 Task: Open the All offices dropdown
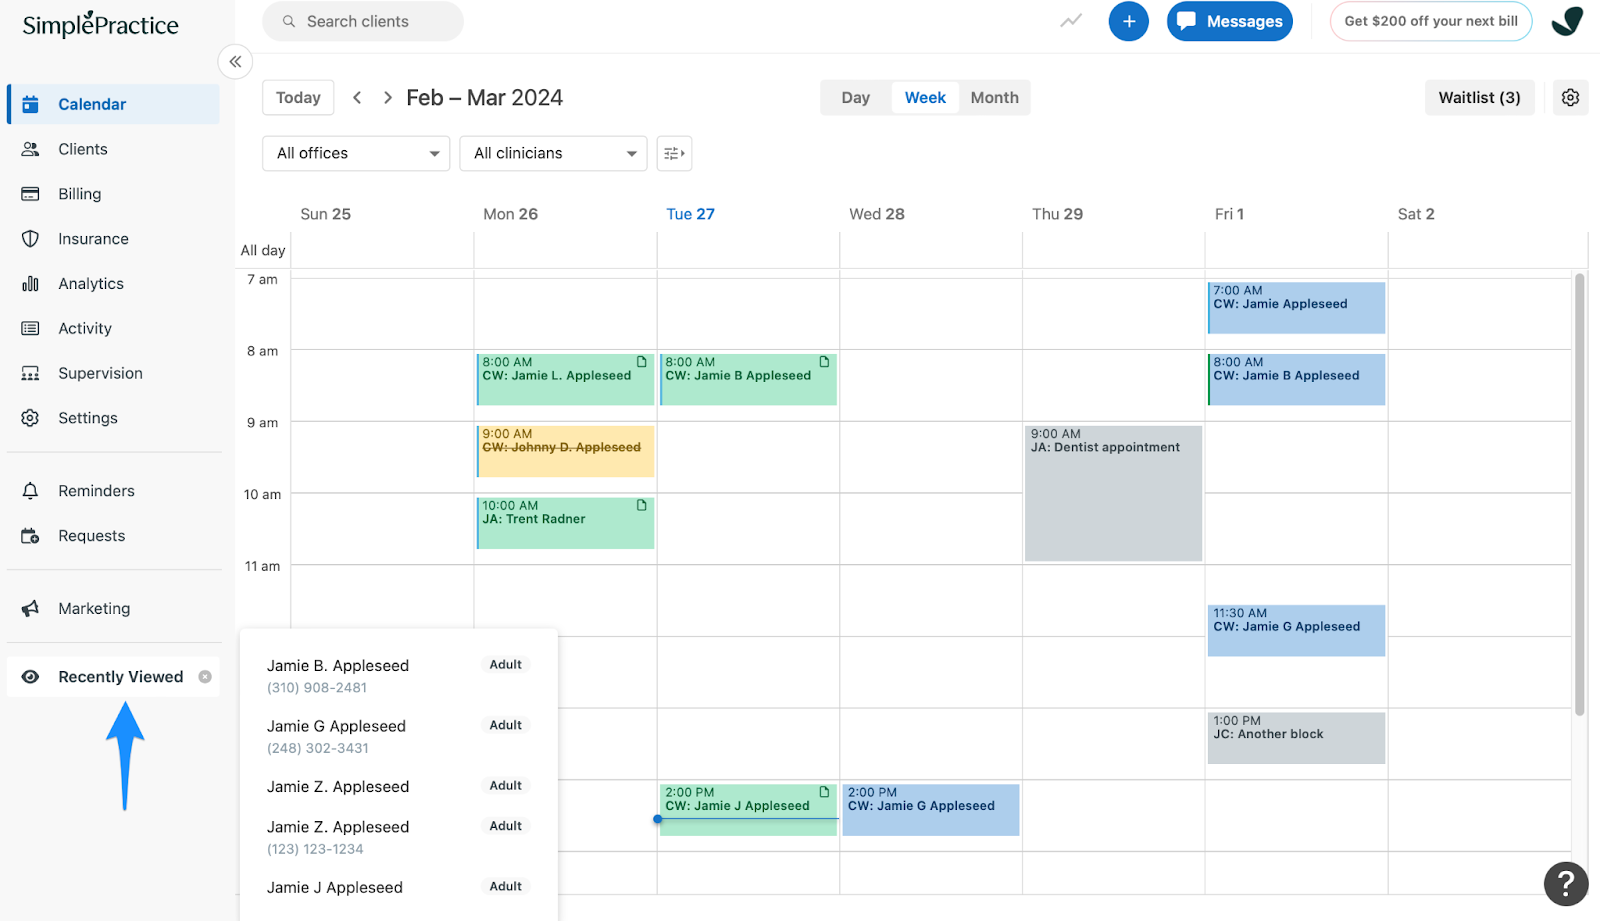pyautogui.click(x=355, y=153)
